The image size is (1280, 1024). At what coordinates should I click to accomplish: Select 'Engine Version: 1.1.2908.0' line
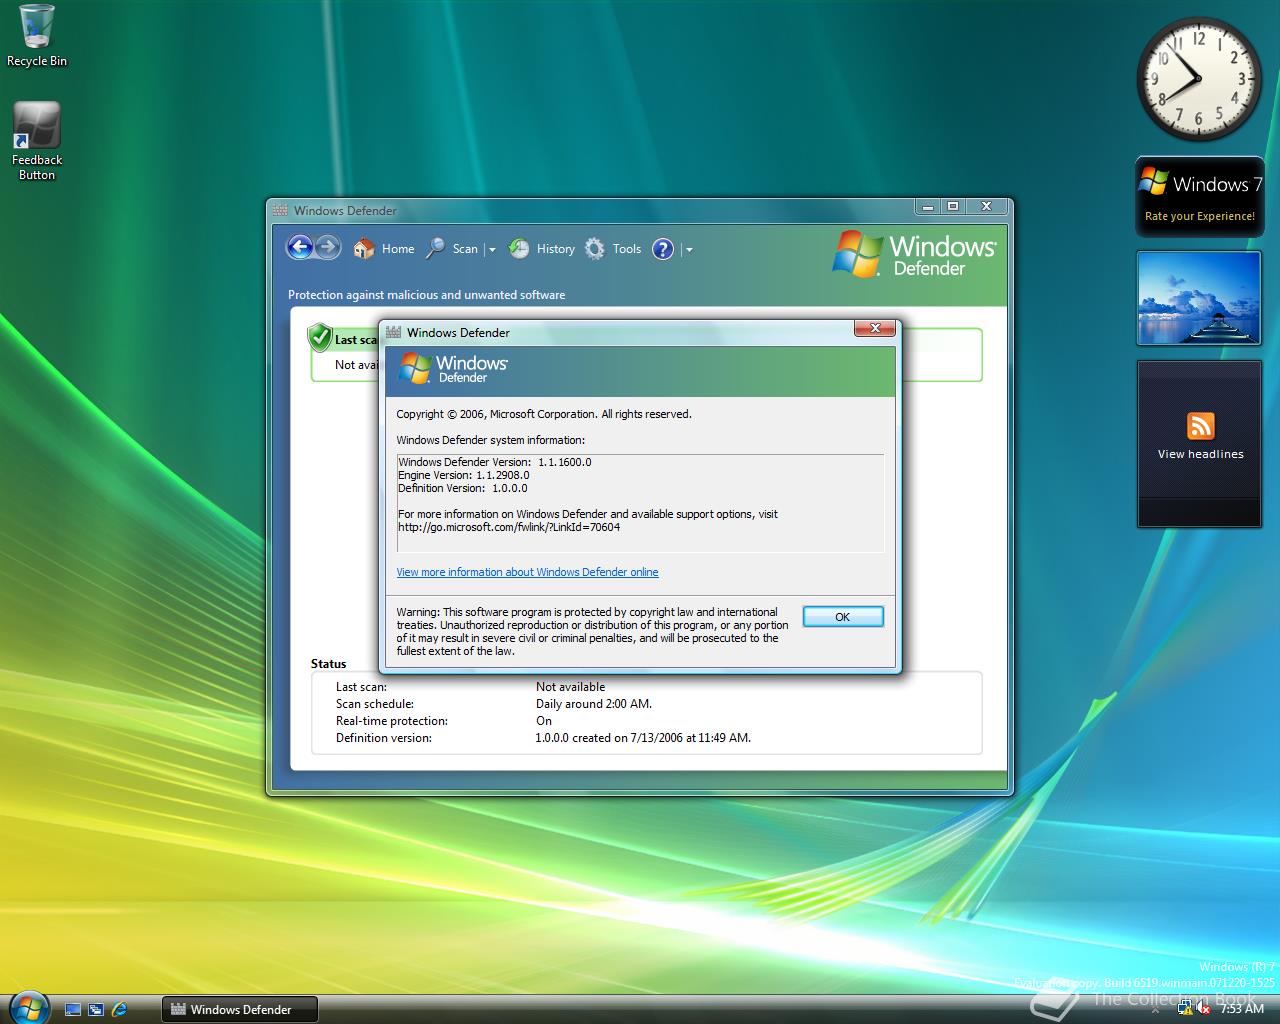click(x=464, y=475)
